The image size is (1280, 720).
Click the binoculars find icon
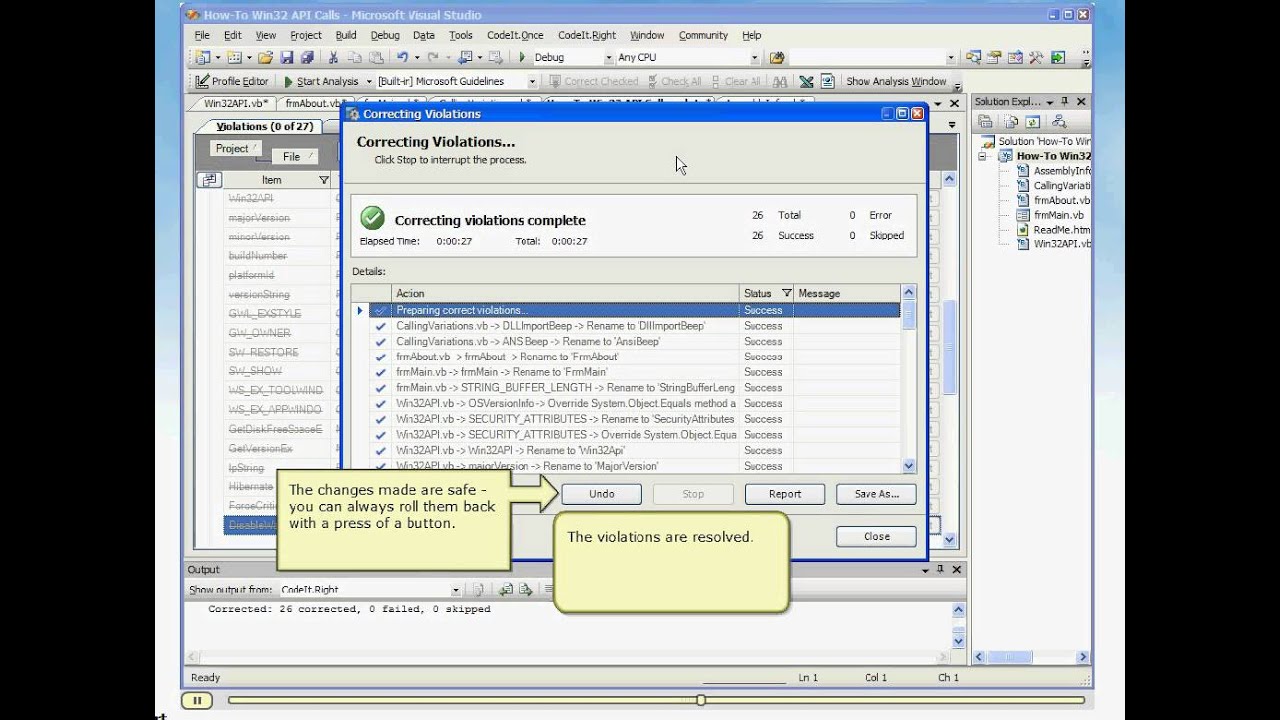(x=780, y=81)
